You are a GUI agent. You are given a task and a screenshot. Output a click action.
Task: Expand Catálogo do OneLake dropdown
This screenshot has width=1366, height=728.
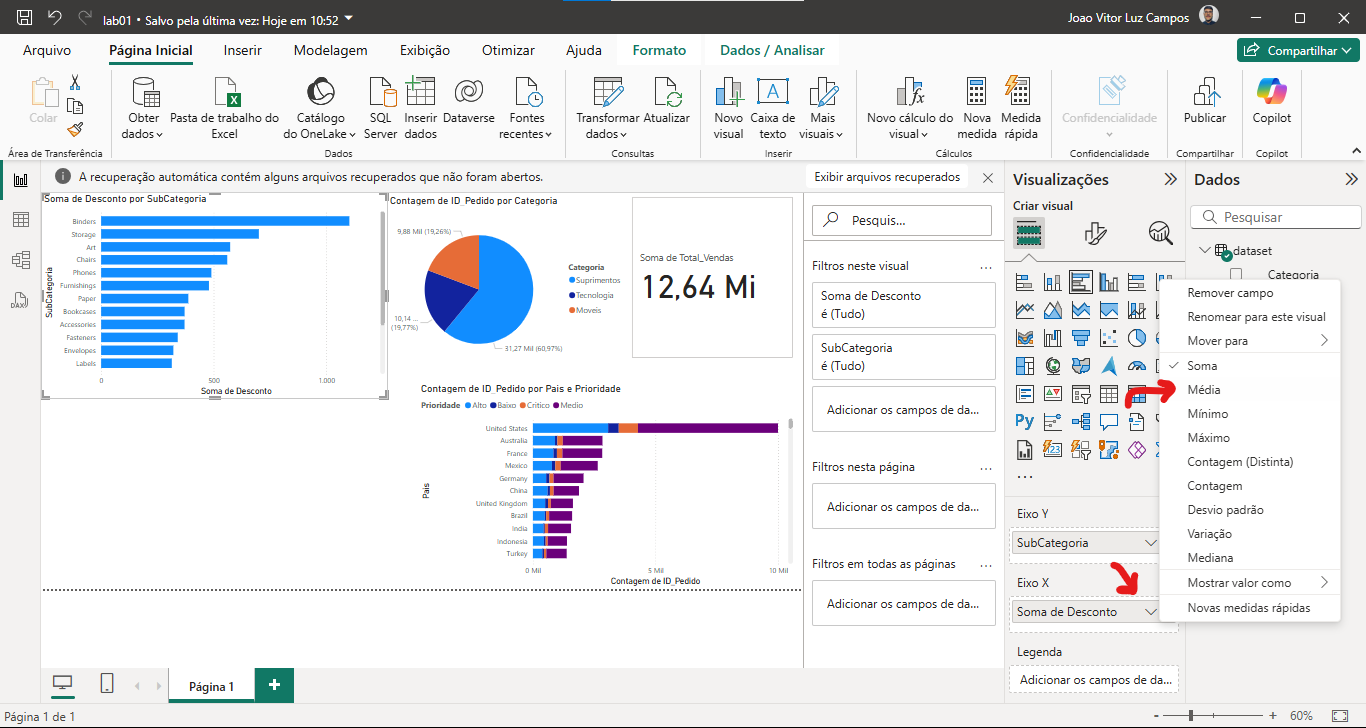click(320, 134)
